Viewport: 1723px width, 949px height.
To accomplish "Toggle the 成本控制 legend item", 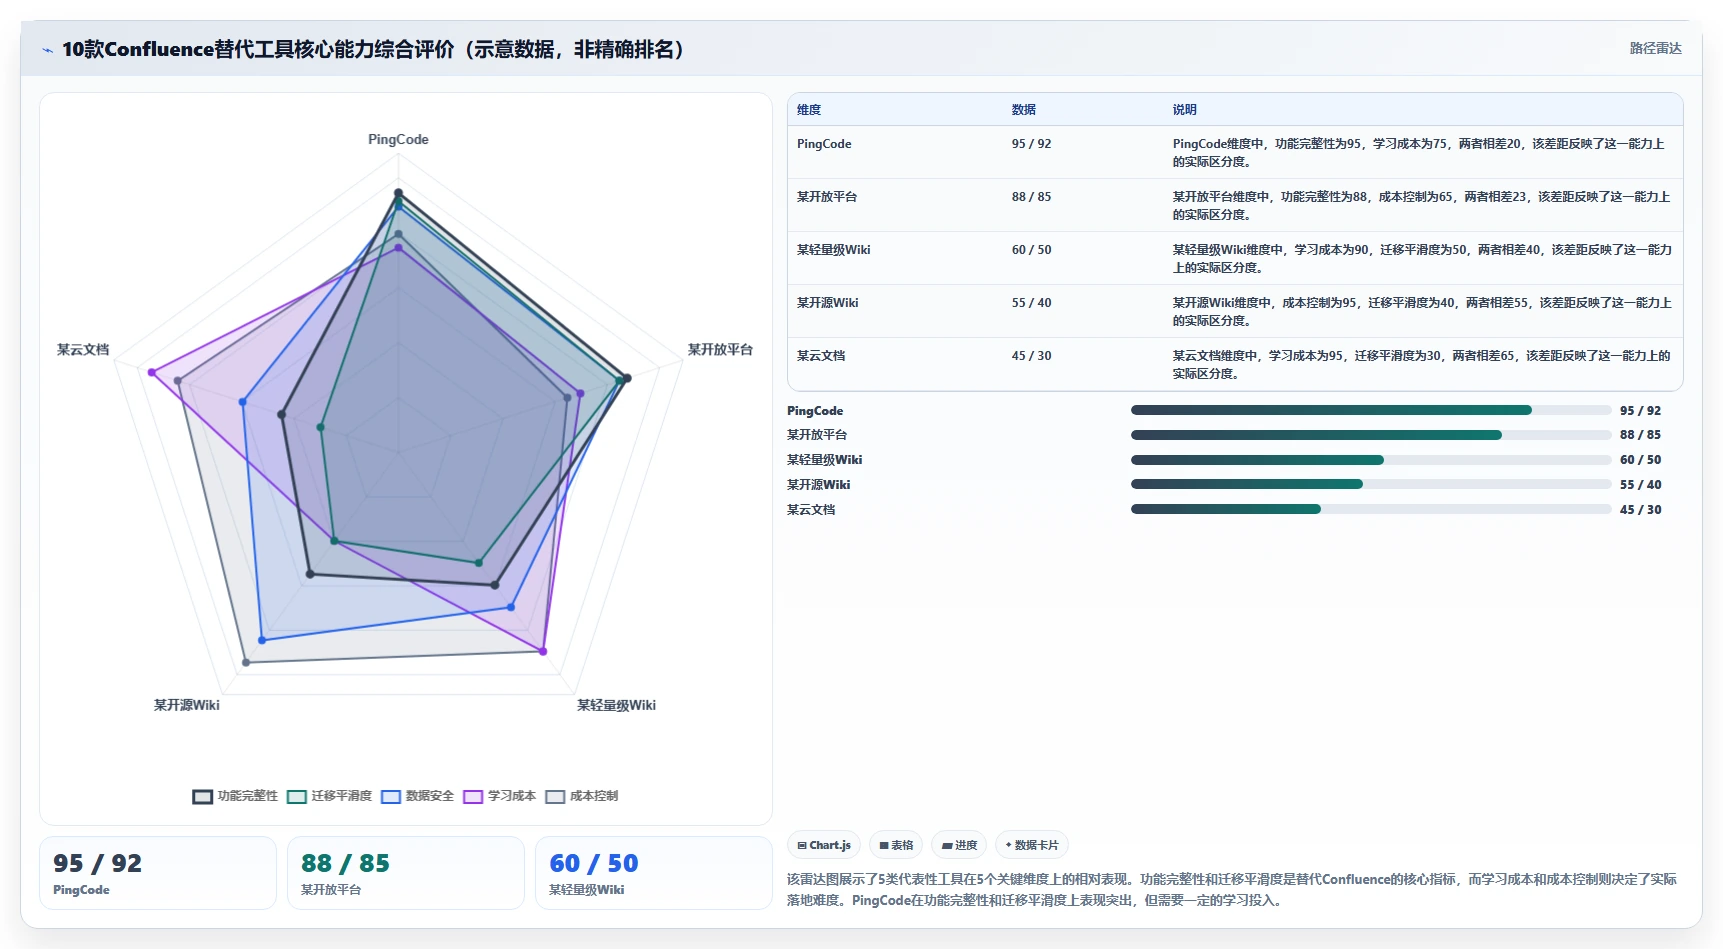I will [581, 796].
